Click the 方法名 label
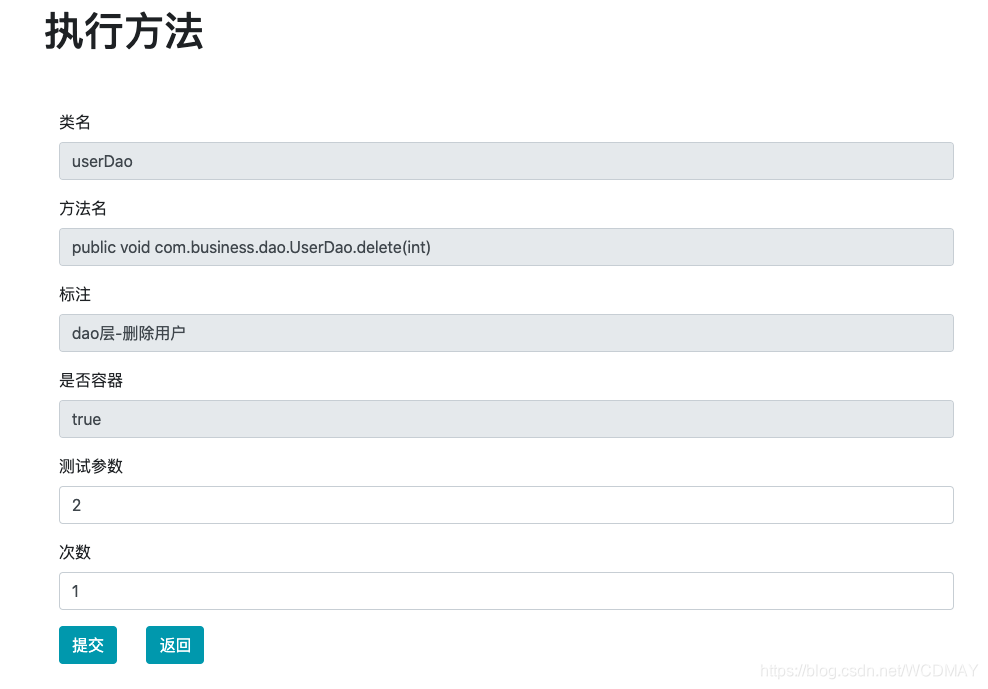This screenshot has width=988, height=689. click(83, 208)
